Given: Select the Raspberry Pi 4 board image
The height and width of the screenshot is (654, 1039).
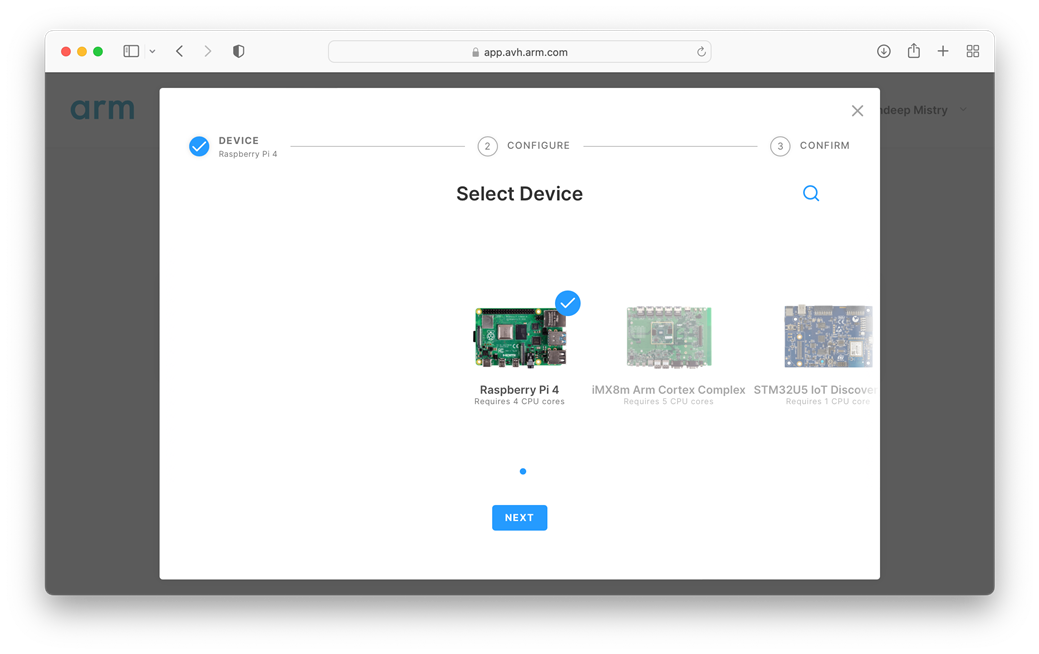Looking at the screenshot, I should tap(520, 337).
